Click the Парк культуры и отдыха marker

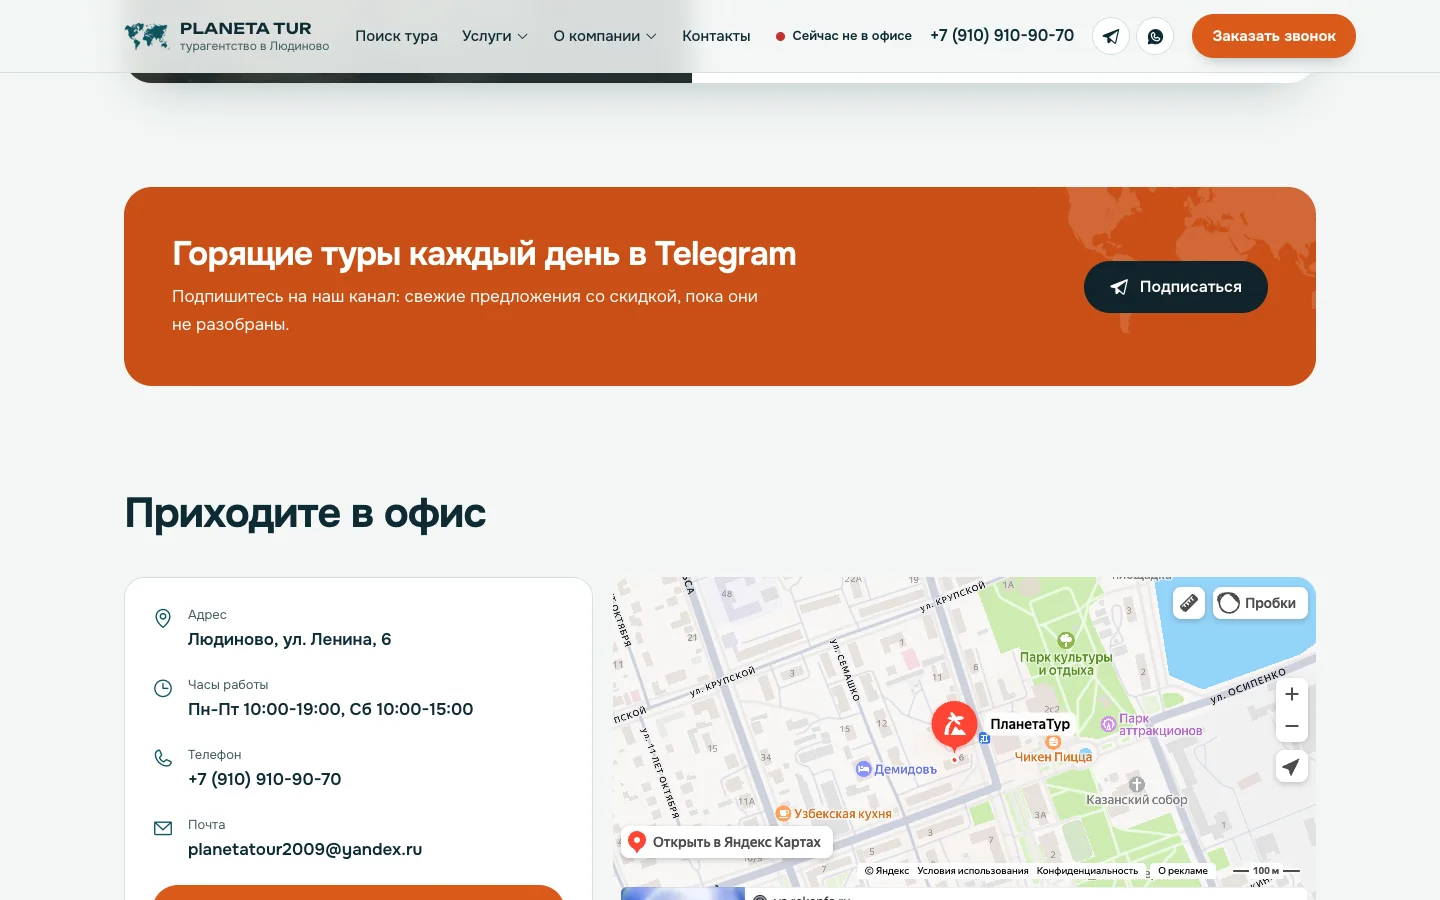coord(1066,640)
